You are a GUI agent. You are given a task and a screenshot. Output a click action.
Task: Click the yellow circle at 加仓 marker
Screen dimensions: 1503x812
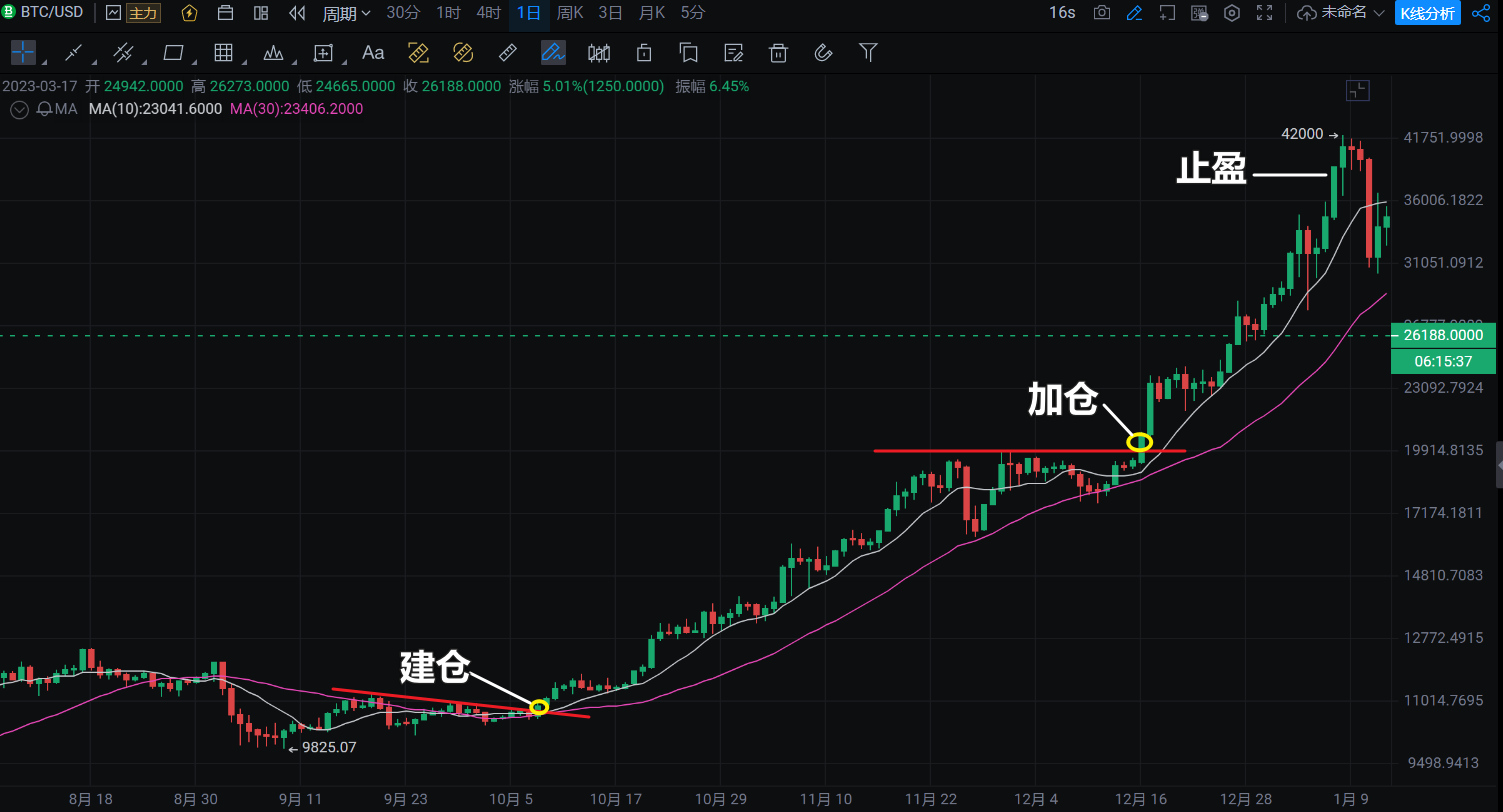[x=1139, y=441]
